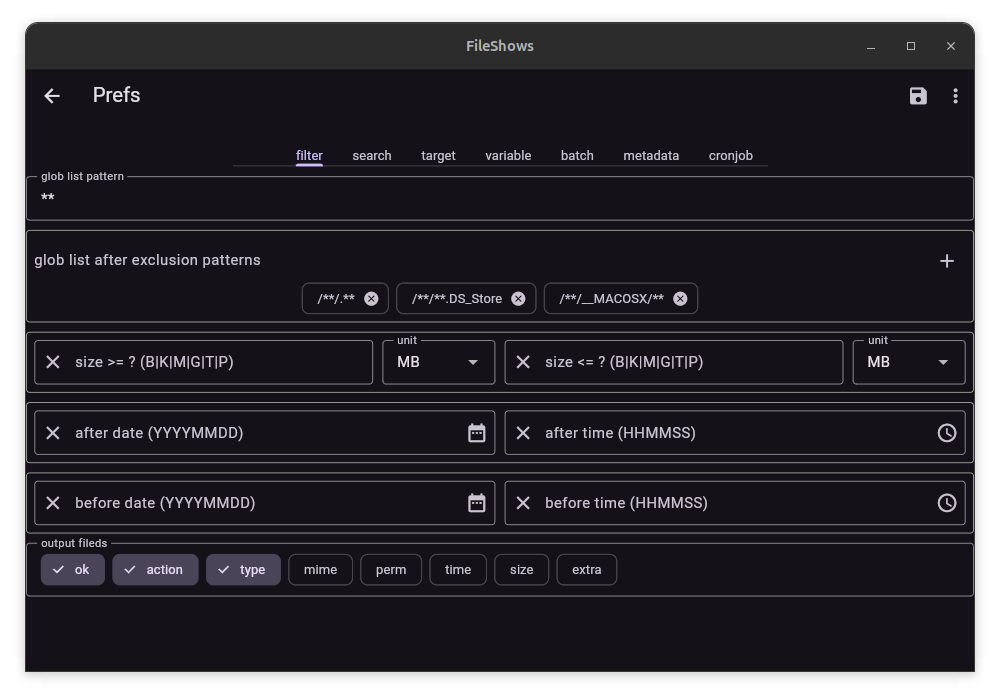Viewport: 1000px width, 700px height.
Task: Remove the /**/.** exclusion chip
Action: 371,299
